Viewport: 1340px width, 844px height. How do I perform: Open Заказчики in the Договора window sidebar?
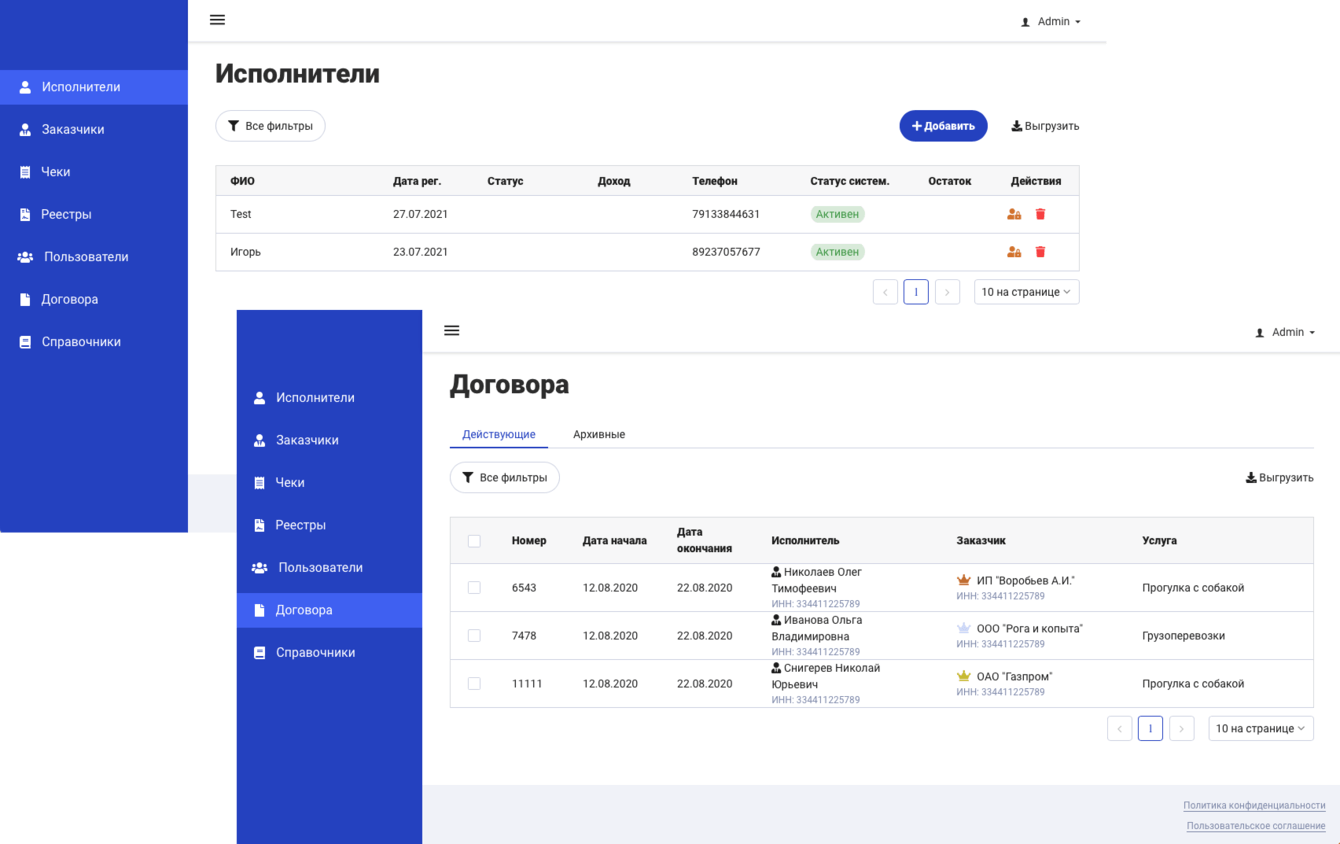[x=329, y=440]
